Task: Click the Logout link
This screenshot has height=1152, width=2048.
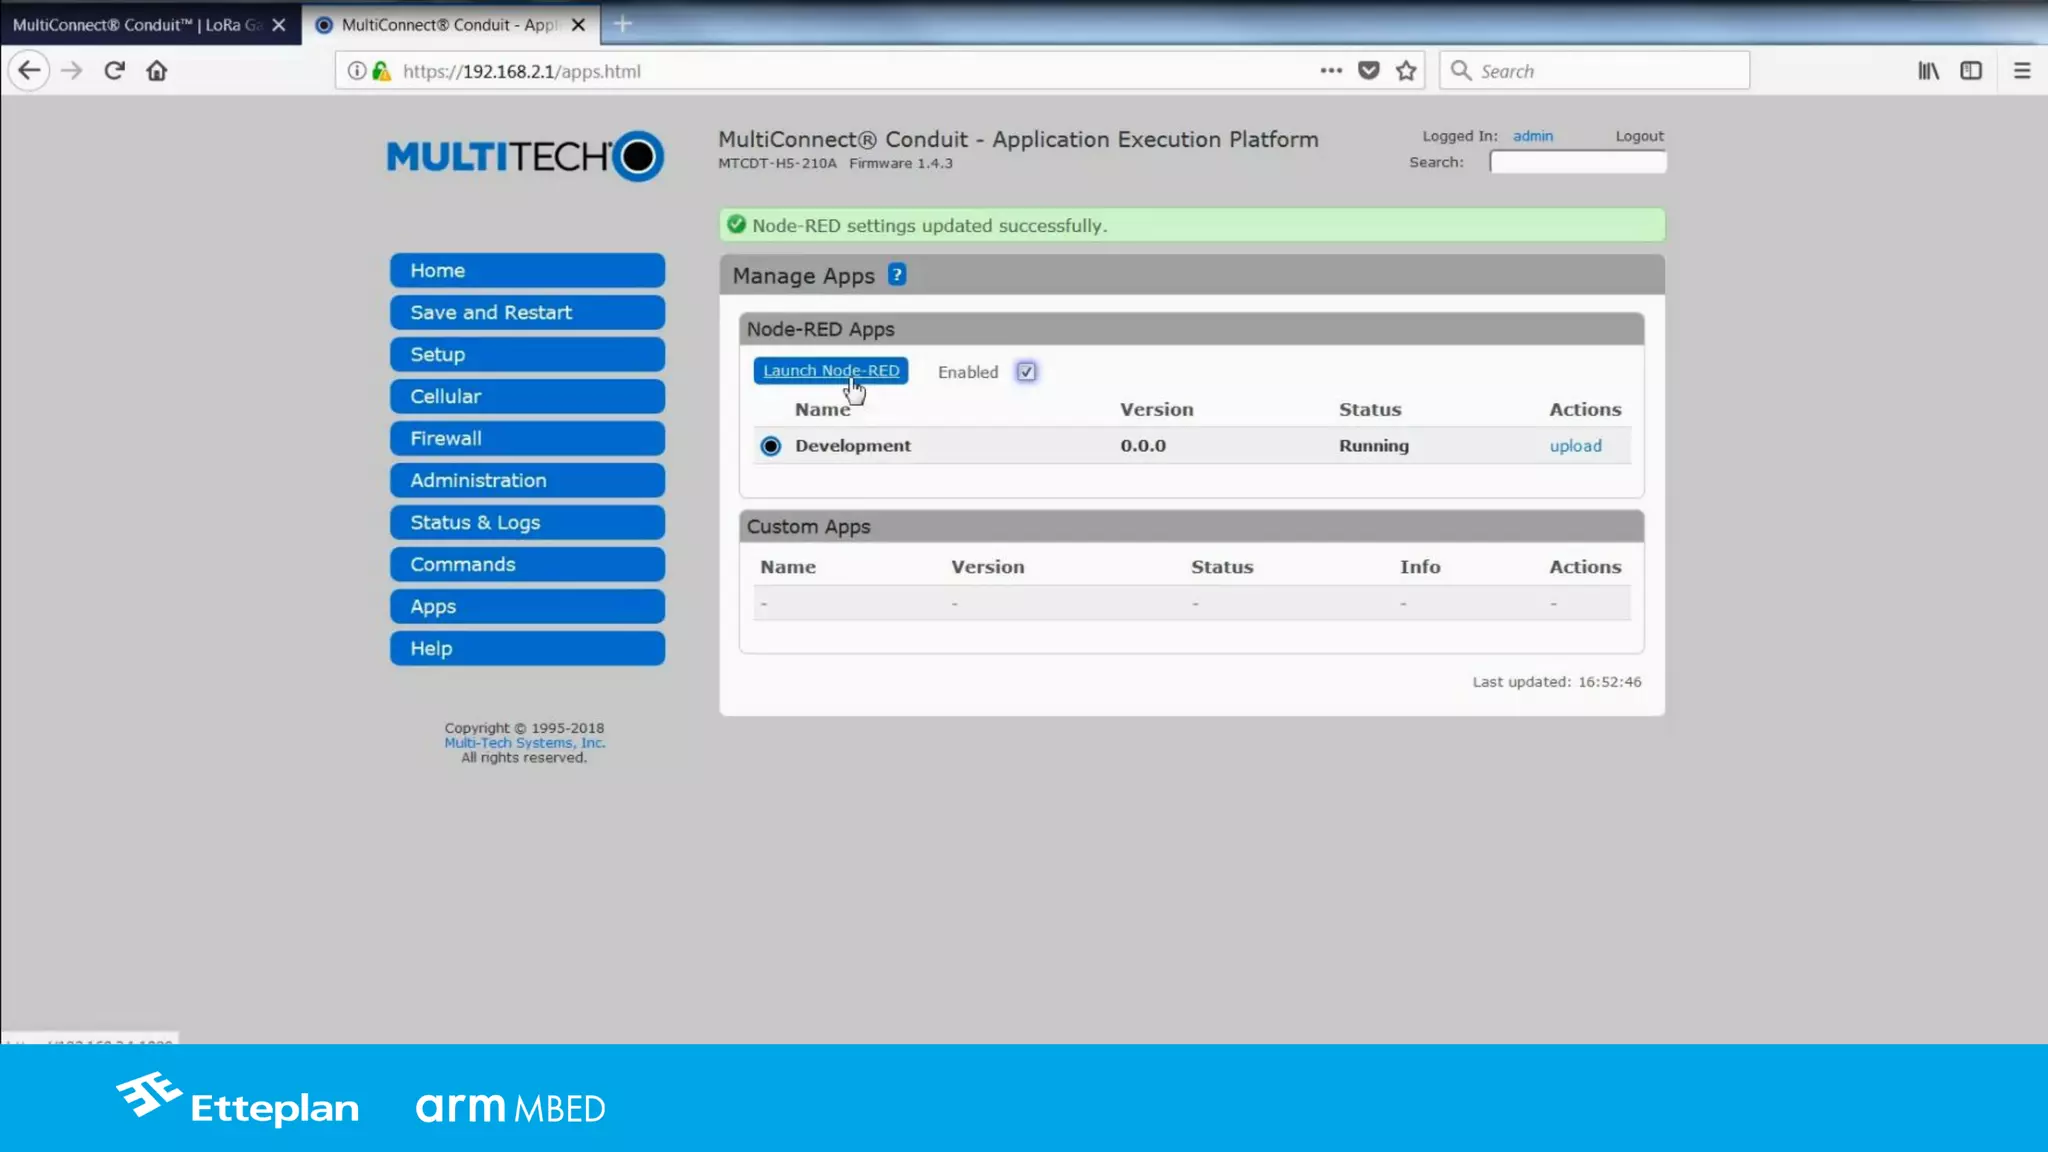Action: (x=1639, y=136)
